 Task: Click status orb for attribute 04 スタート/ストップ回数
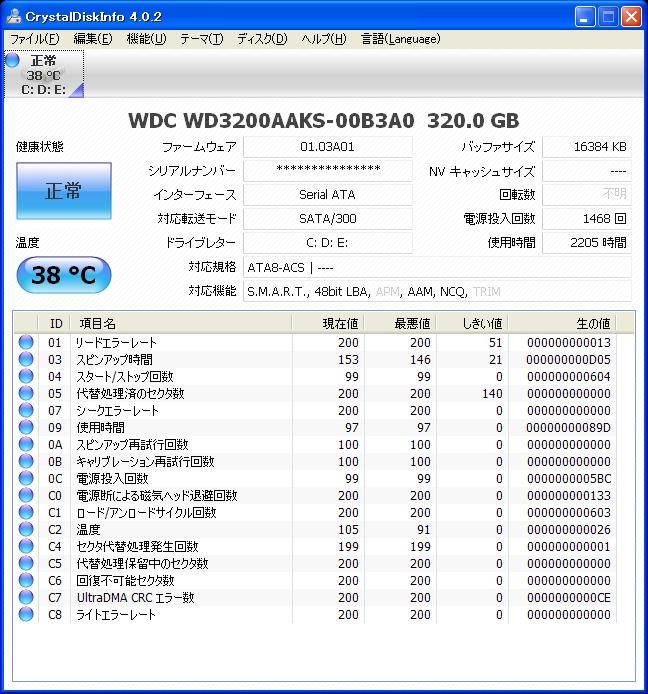pyautogui.click(x=26, y=376)
